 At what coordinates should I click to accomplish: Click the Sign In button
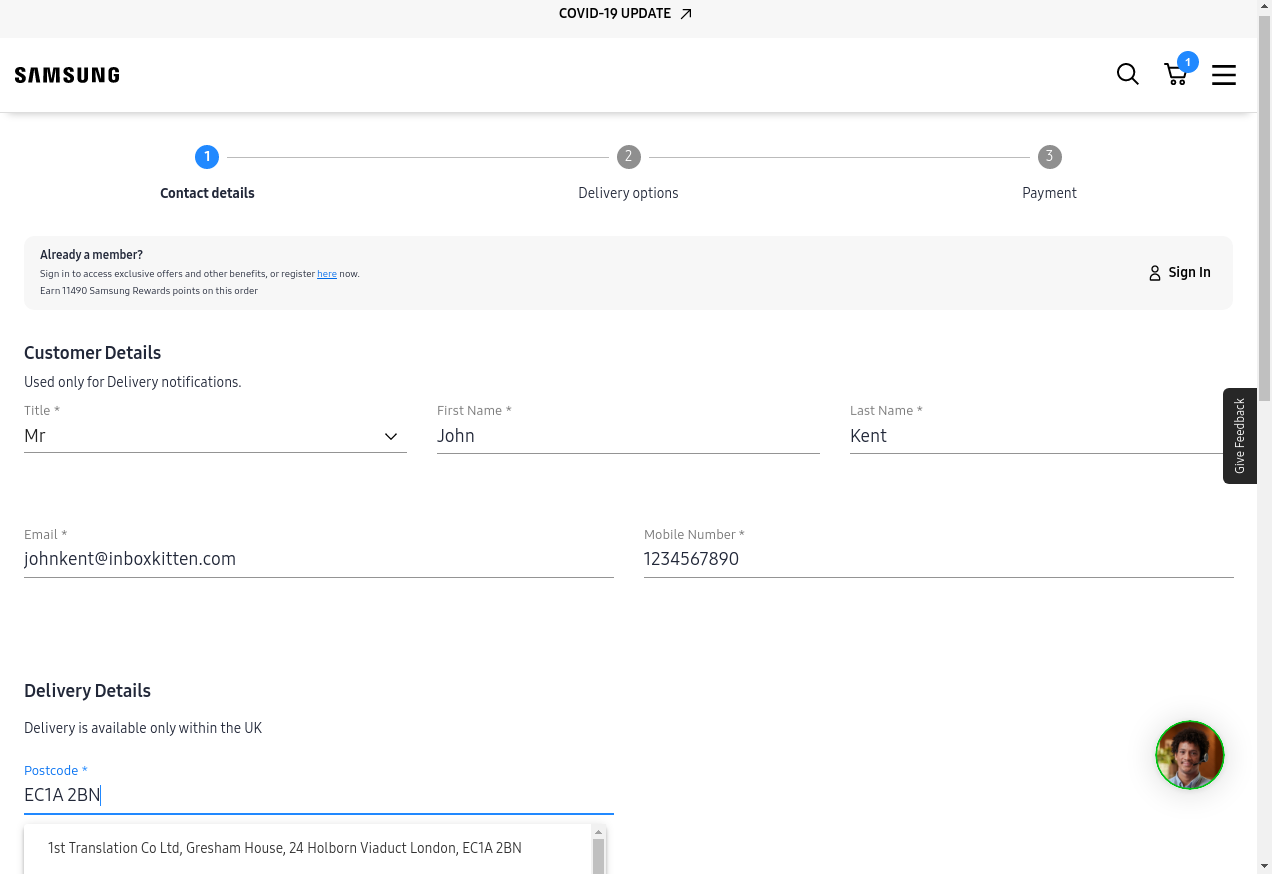coord(1189,273)
